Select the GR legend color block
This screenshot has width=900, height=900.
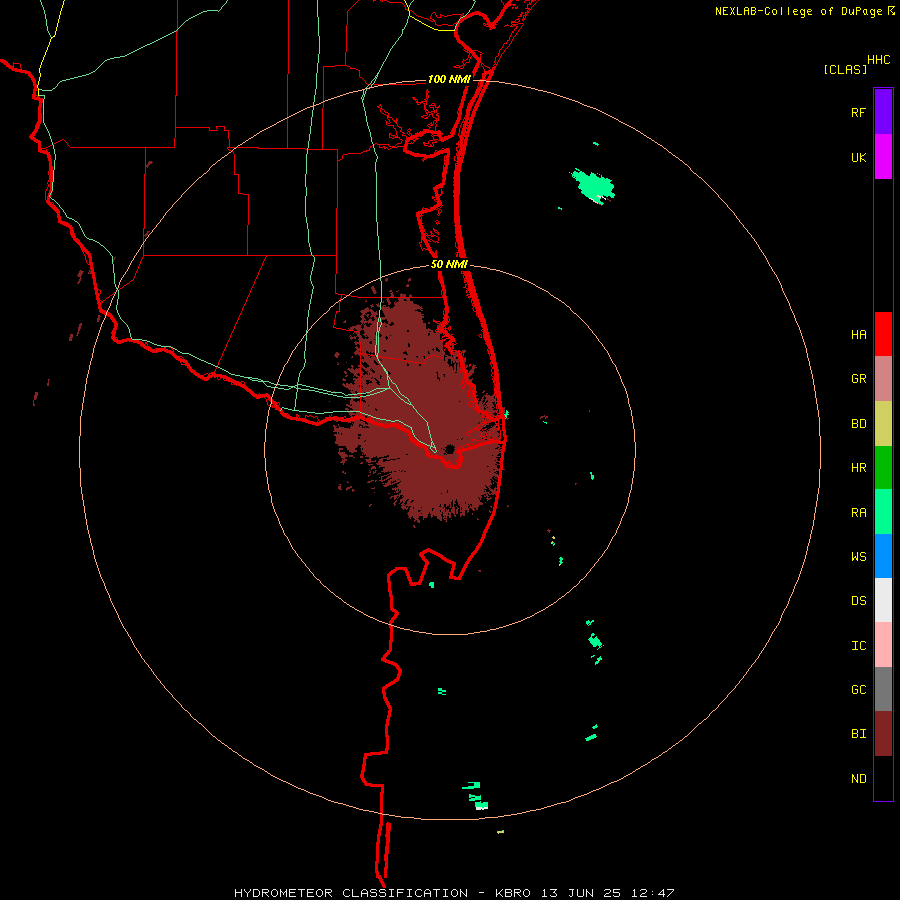[x=883, y=379]
